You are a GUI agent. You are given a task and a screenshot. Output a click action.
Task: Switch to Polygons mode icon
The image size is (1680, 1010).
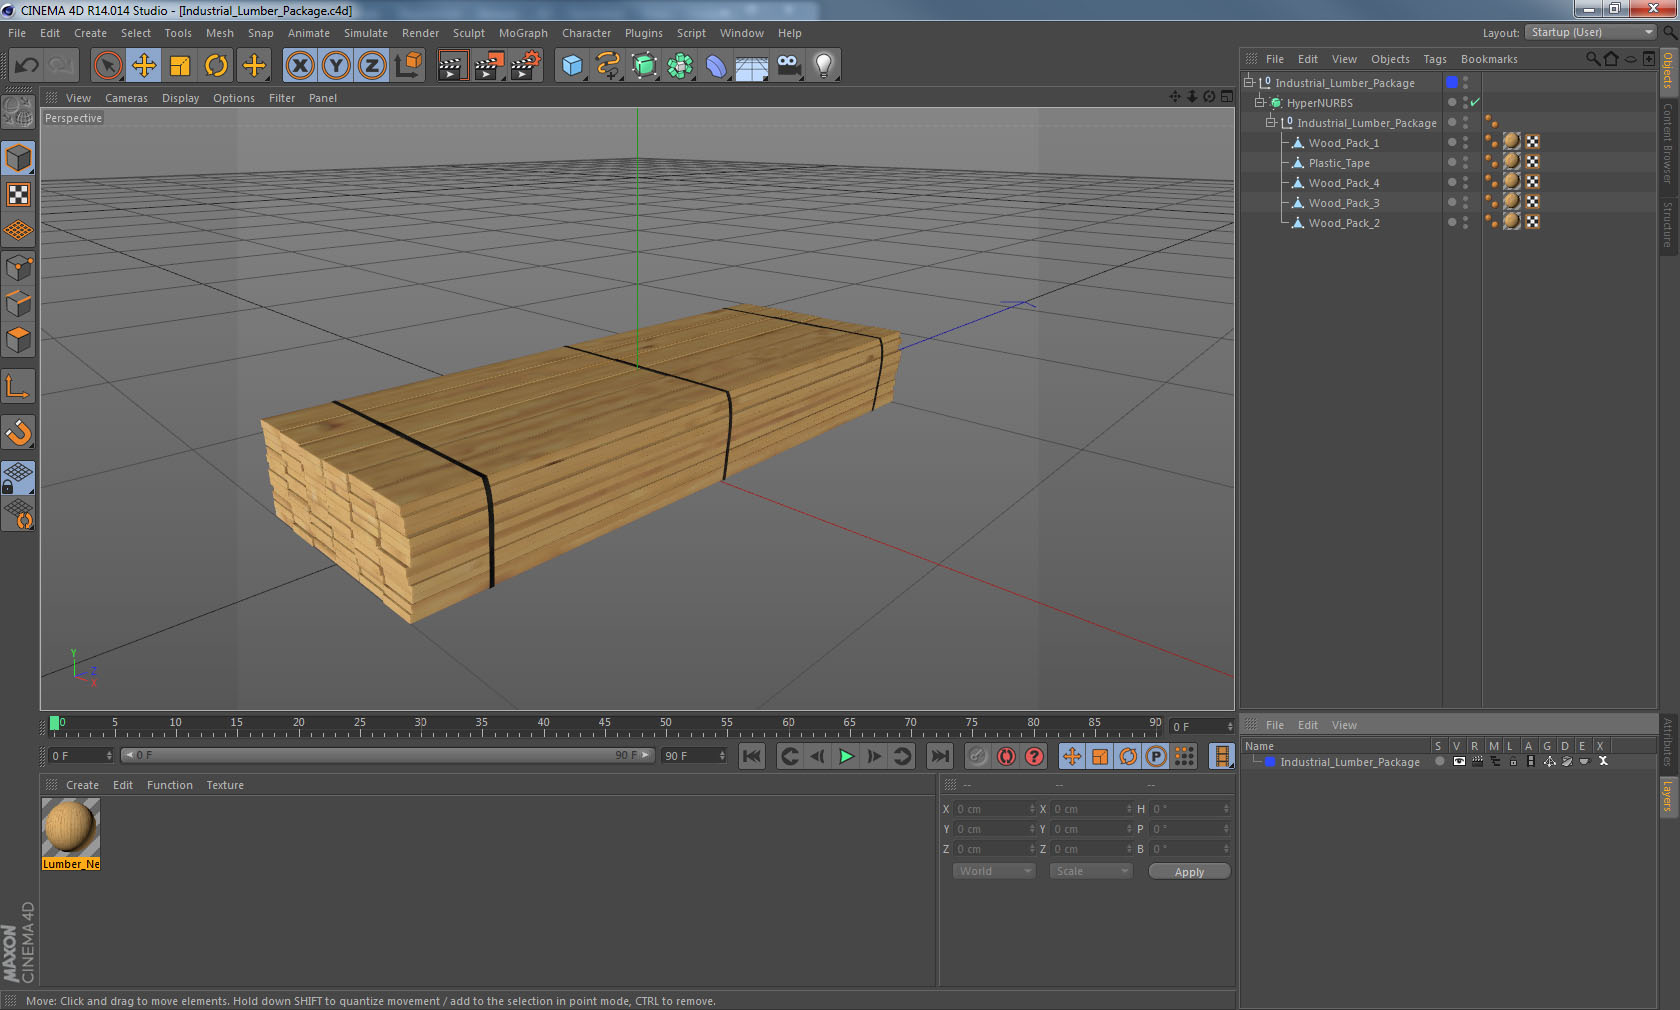(18, 340)
